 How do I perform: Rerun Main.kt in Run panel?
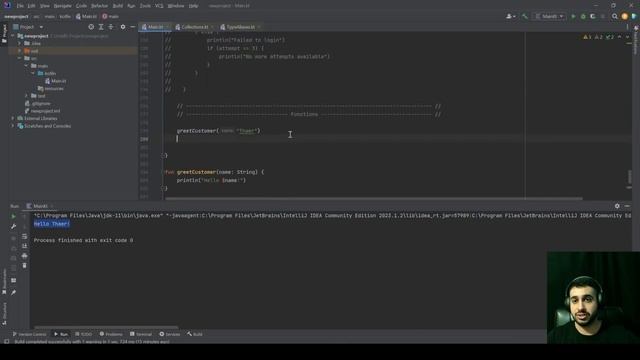13,216
